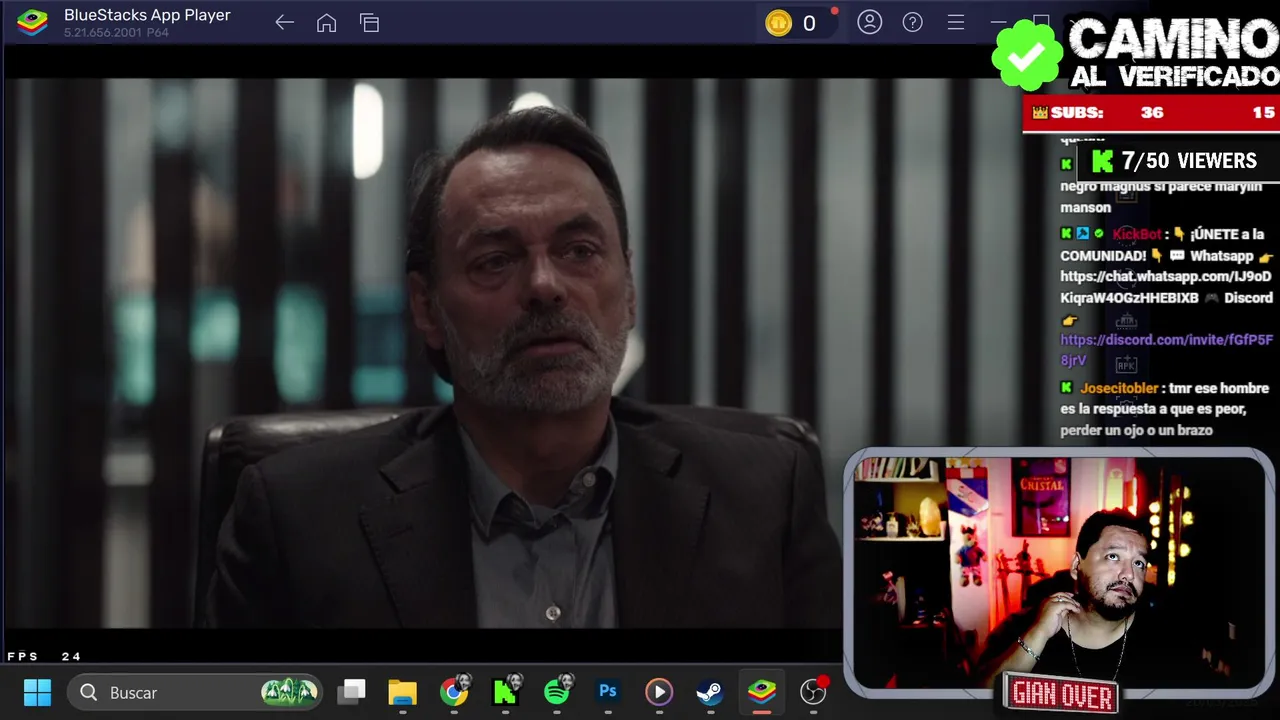Open the BlueStacks help question mark
The image size is (1280, 720).
pos(912,22)
